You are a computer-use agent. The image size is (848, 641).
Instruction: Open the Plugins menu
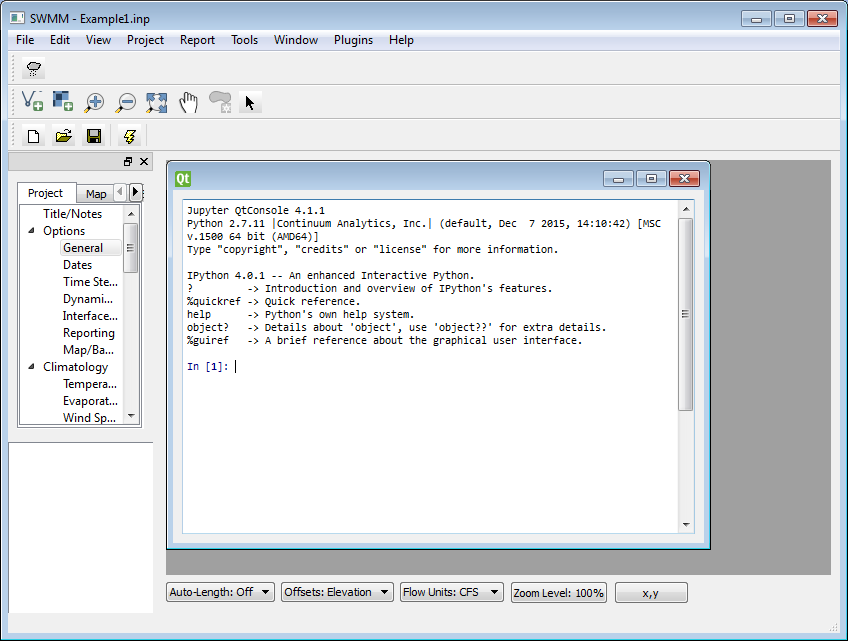click(x=353, y=40)
